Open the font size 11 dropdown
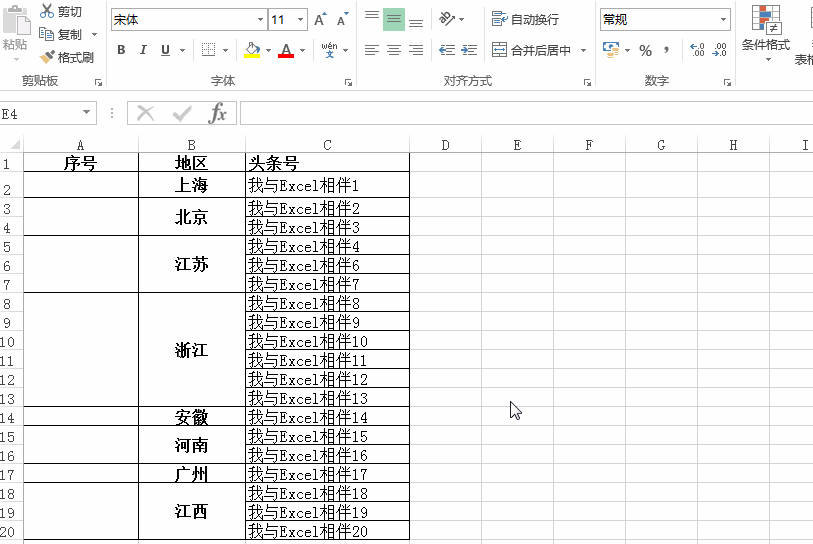 coord(300,20)
